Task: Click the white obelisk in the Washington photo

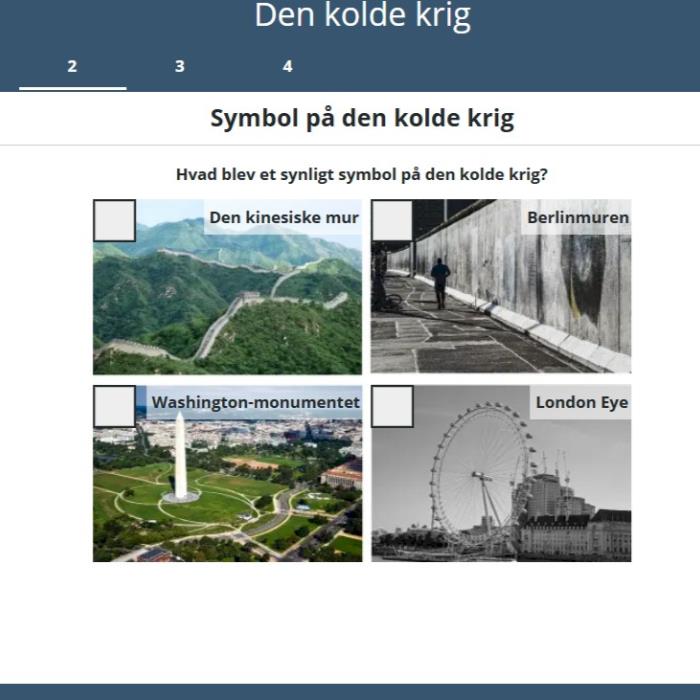Action: point(181,455)
